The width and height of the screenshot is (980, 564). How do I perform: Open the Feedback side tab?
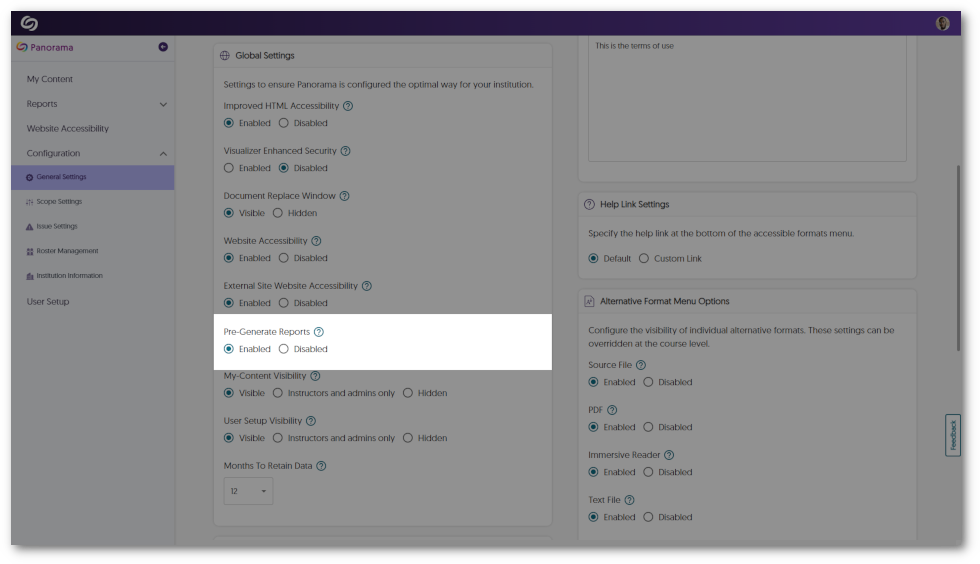click(x=952, y=435)
